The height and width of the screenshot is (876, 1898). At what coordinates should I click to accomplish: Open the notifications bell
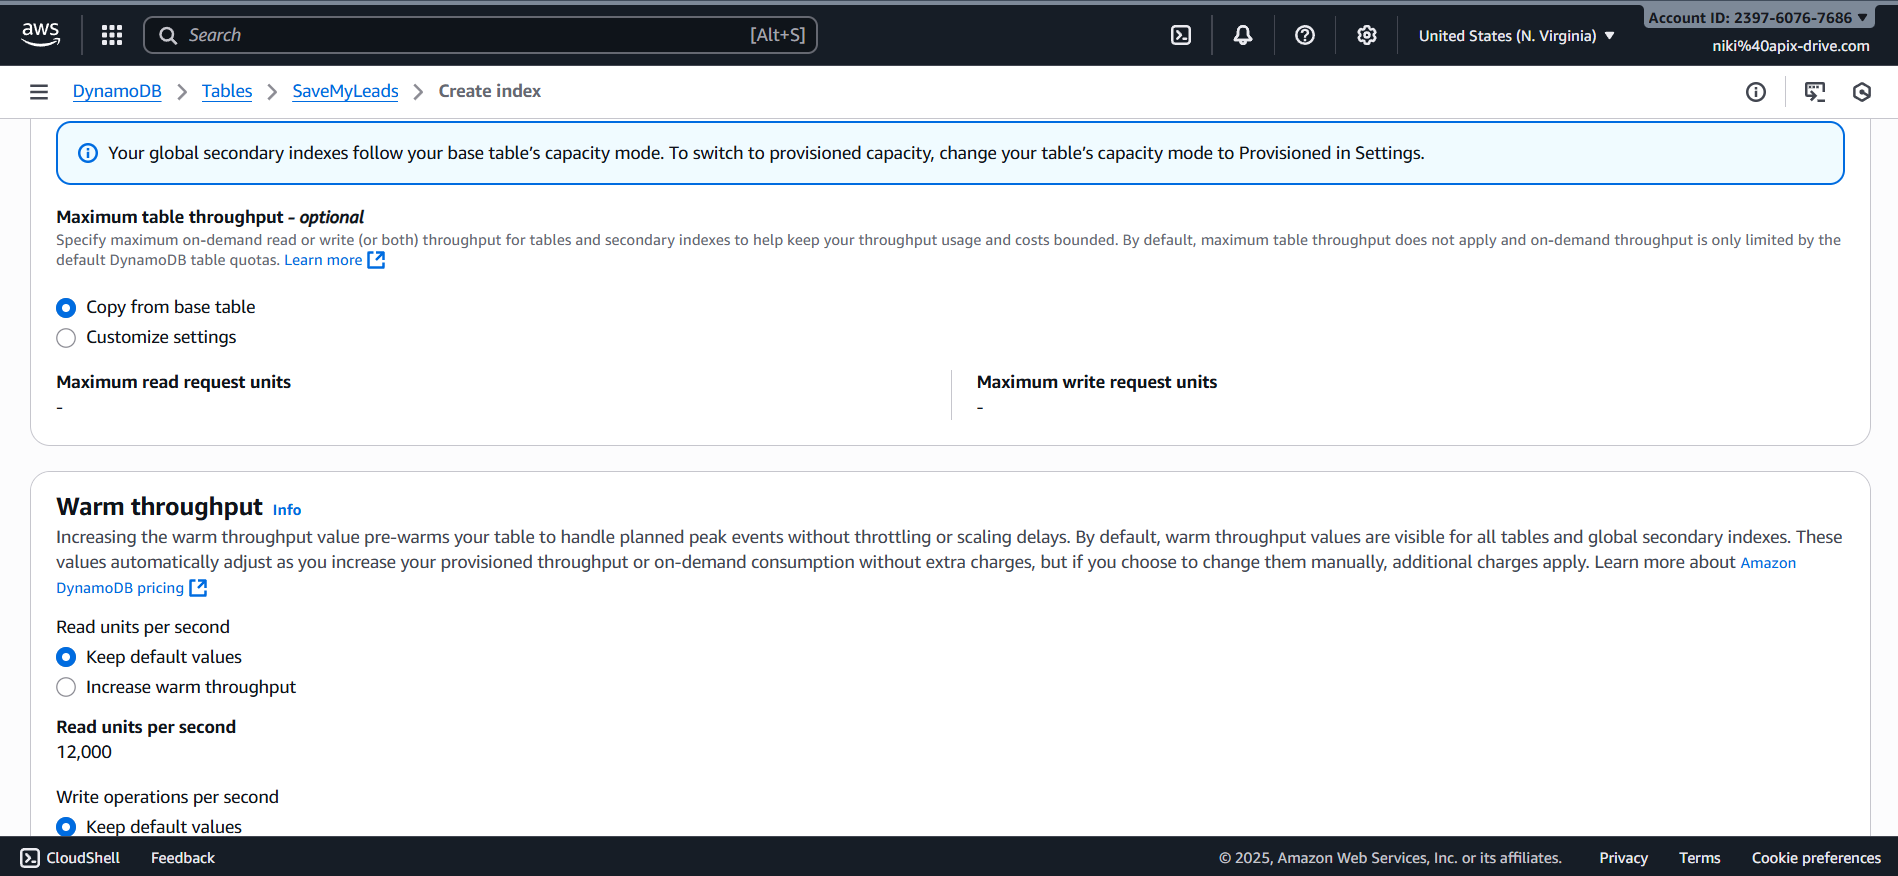[x=1243, y=35]
